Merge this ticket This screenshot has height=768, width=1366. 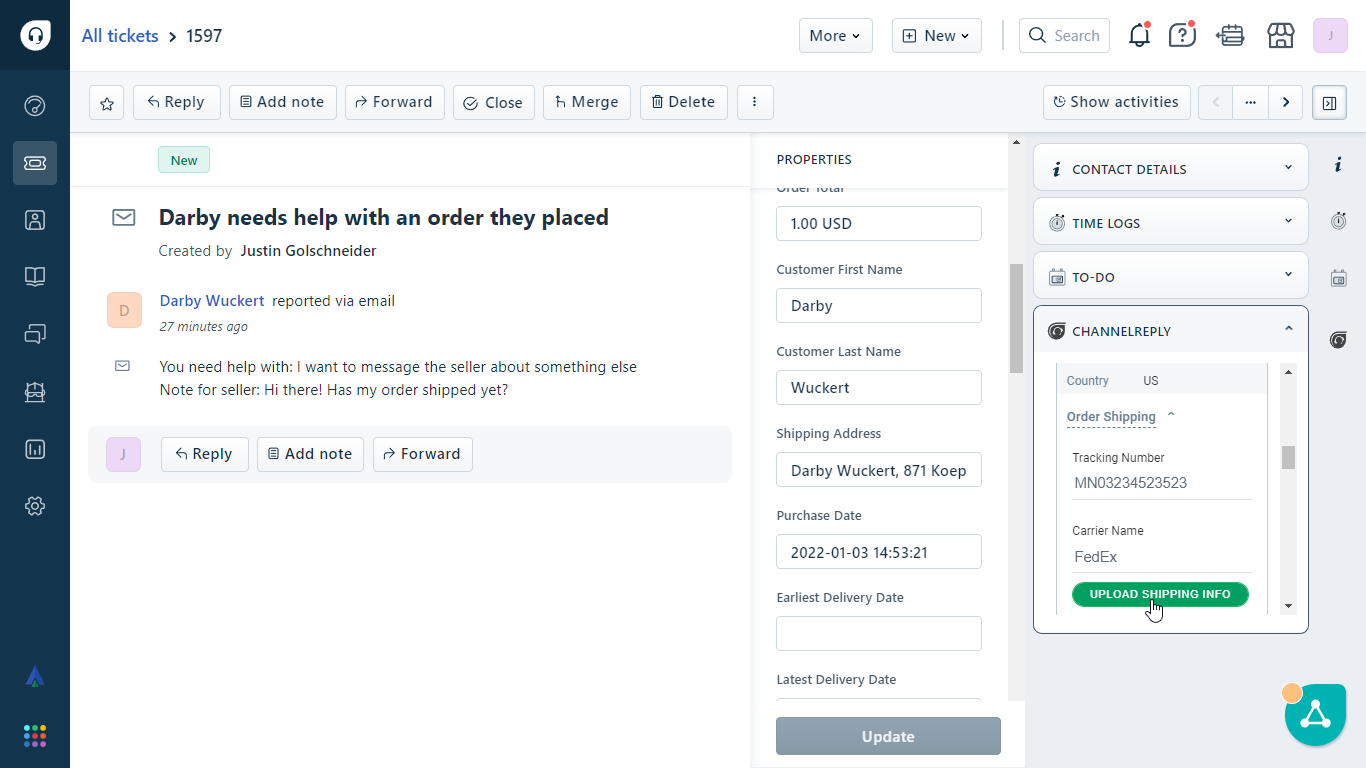click(587, 102)
